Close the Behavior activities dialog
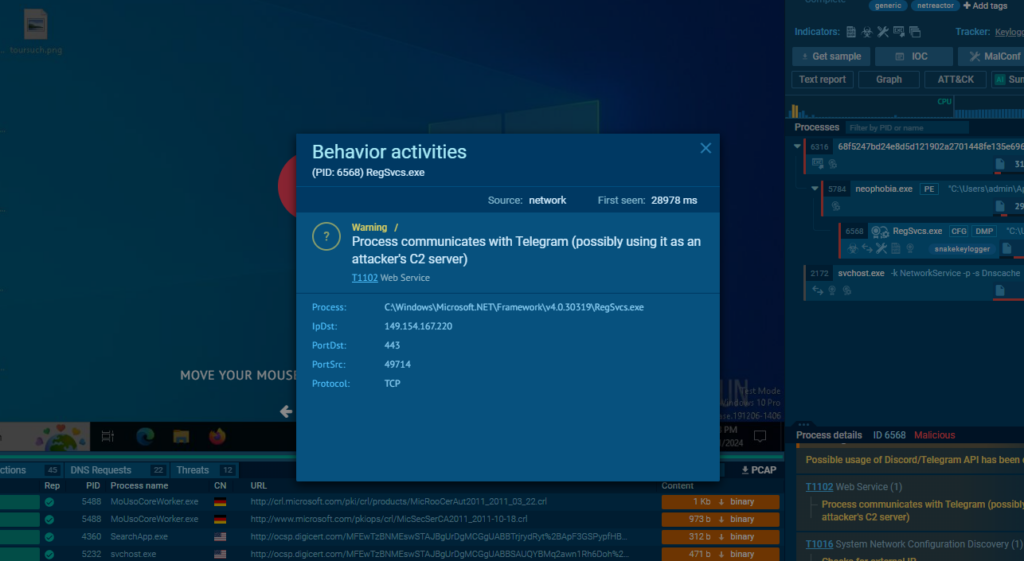 pos(705,148)
